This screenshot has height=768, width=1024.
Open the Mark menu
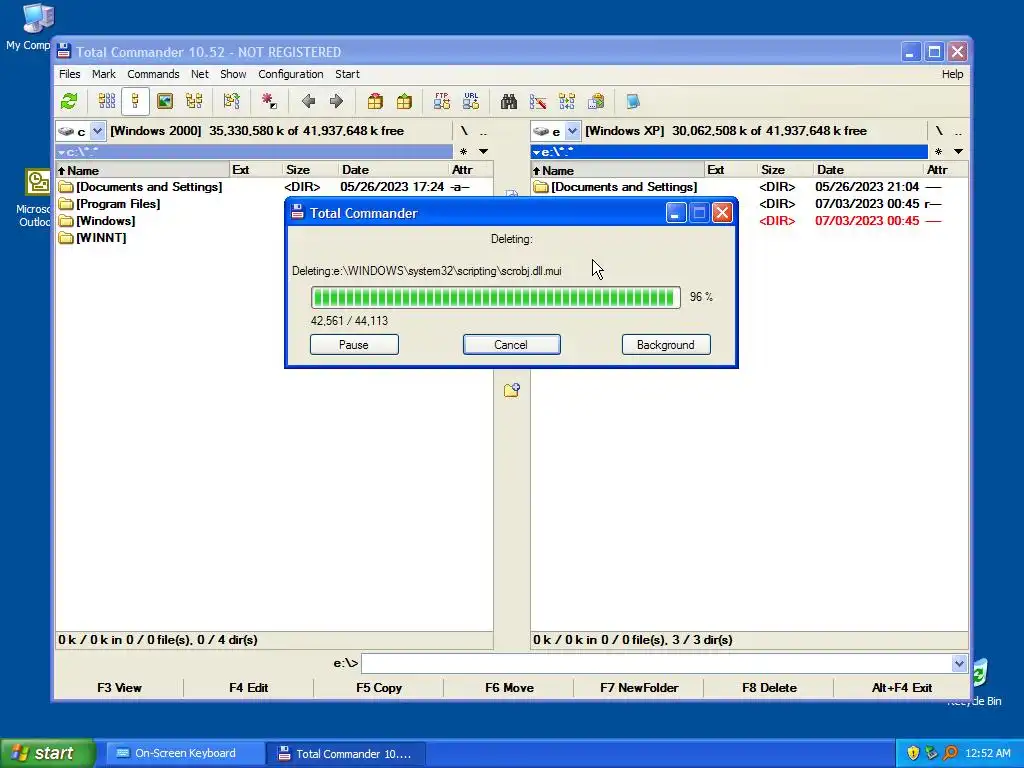(x=103, y=74)
